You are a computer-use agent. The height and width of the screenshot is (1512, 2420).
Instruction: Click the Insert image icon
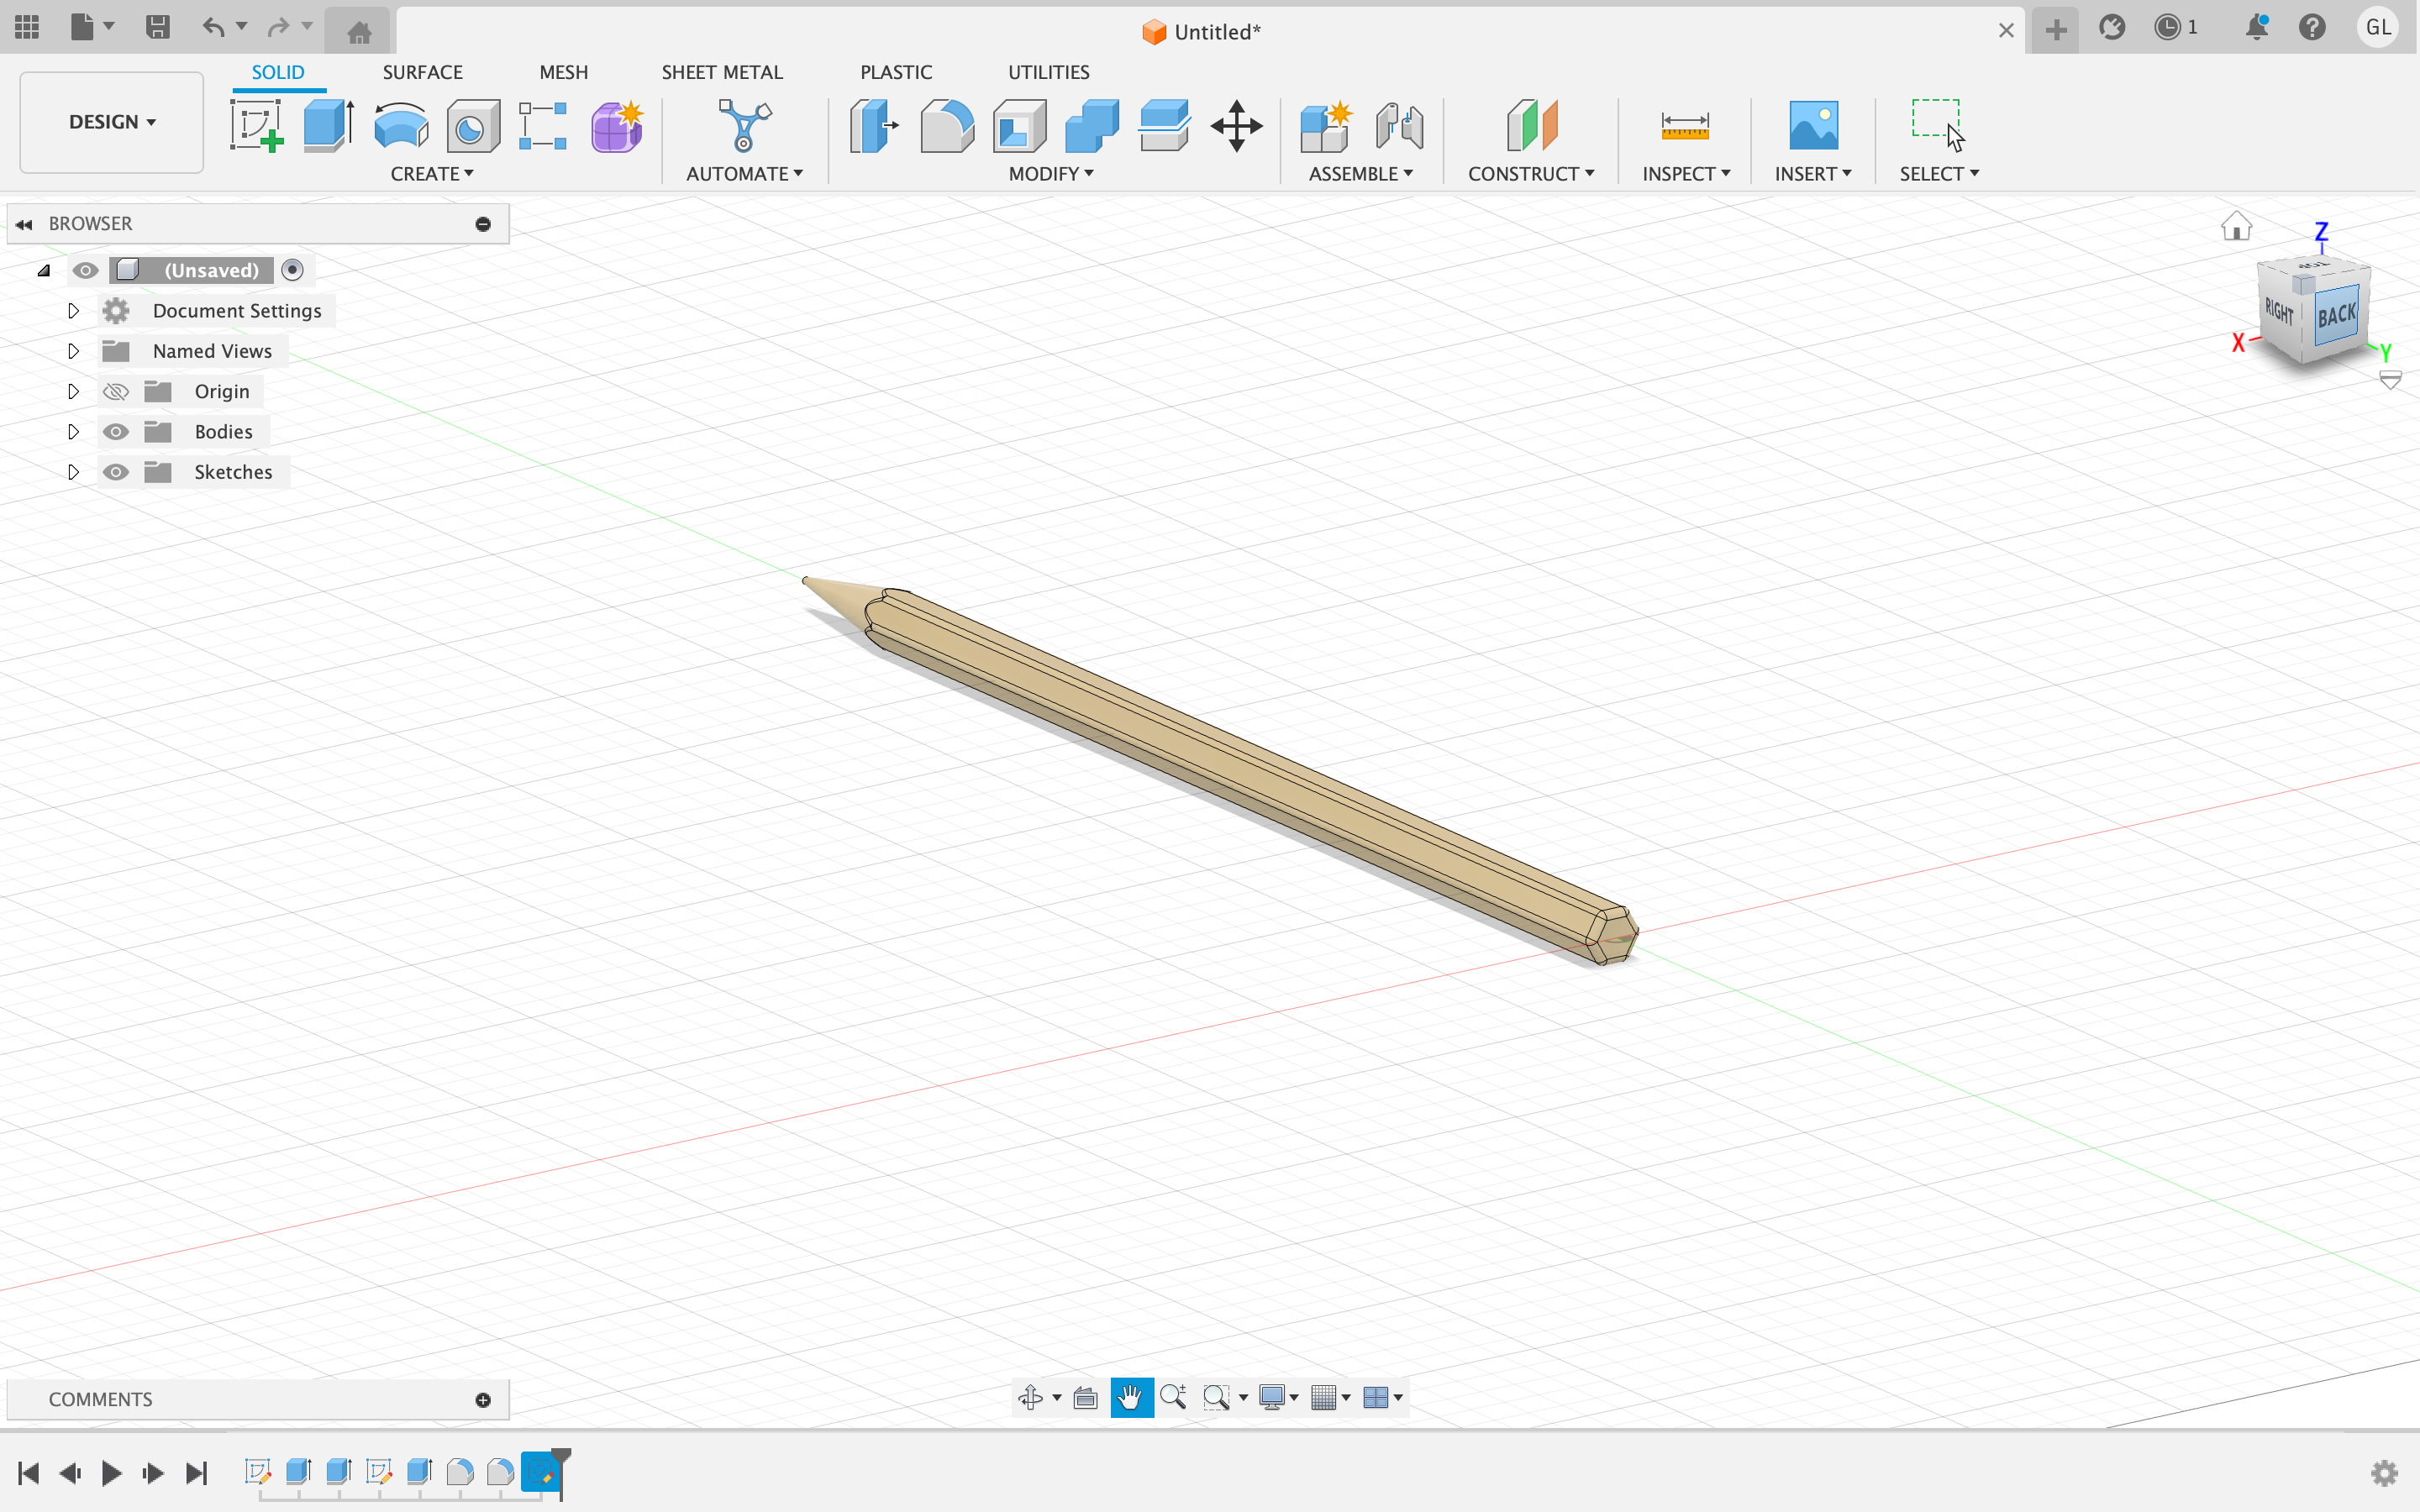[1812, 126]
